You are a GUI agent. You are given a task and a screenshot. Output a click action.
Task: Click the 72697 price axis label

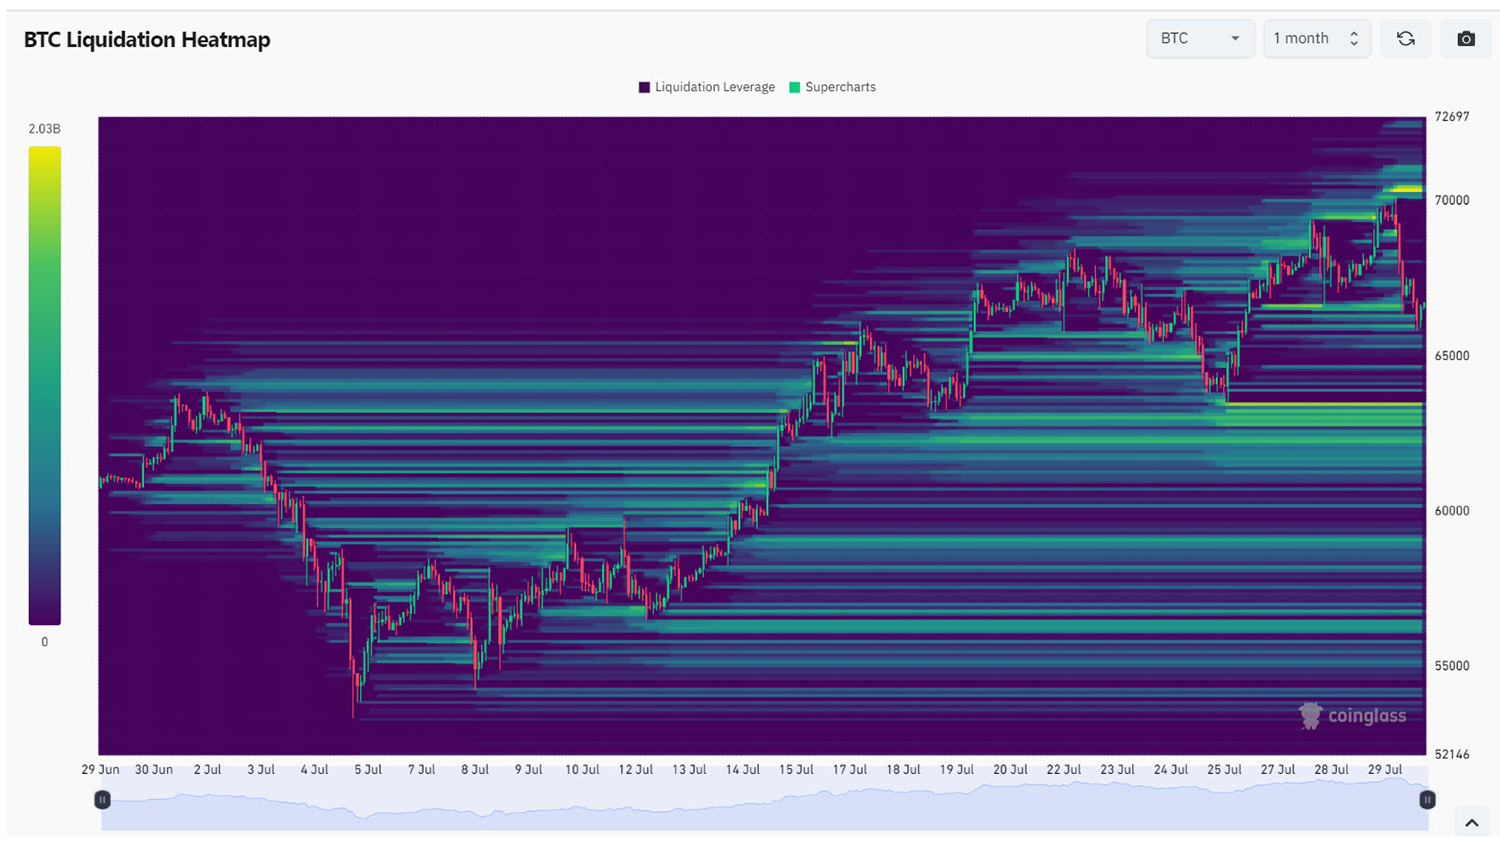(x=1452, y=117)
